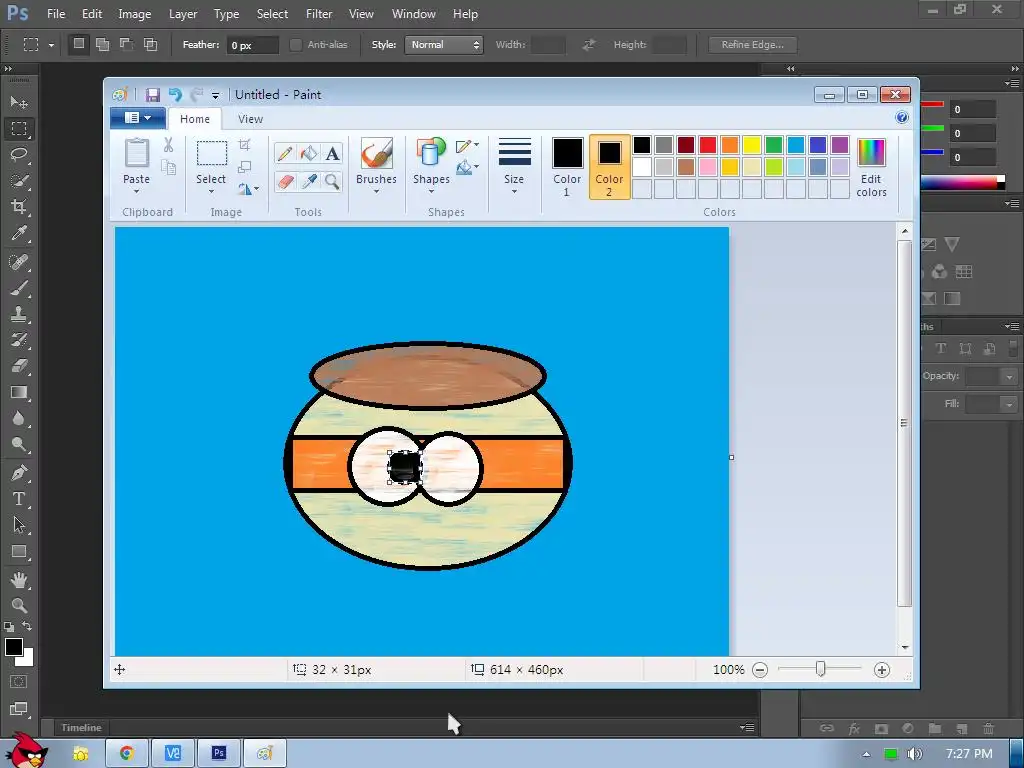The height and width of the screenshot is (768, 1024).
Task: Click the Undo arrow in Paint
Action: point(175,95)
